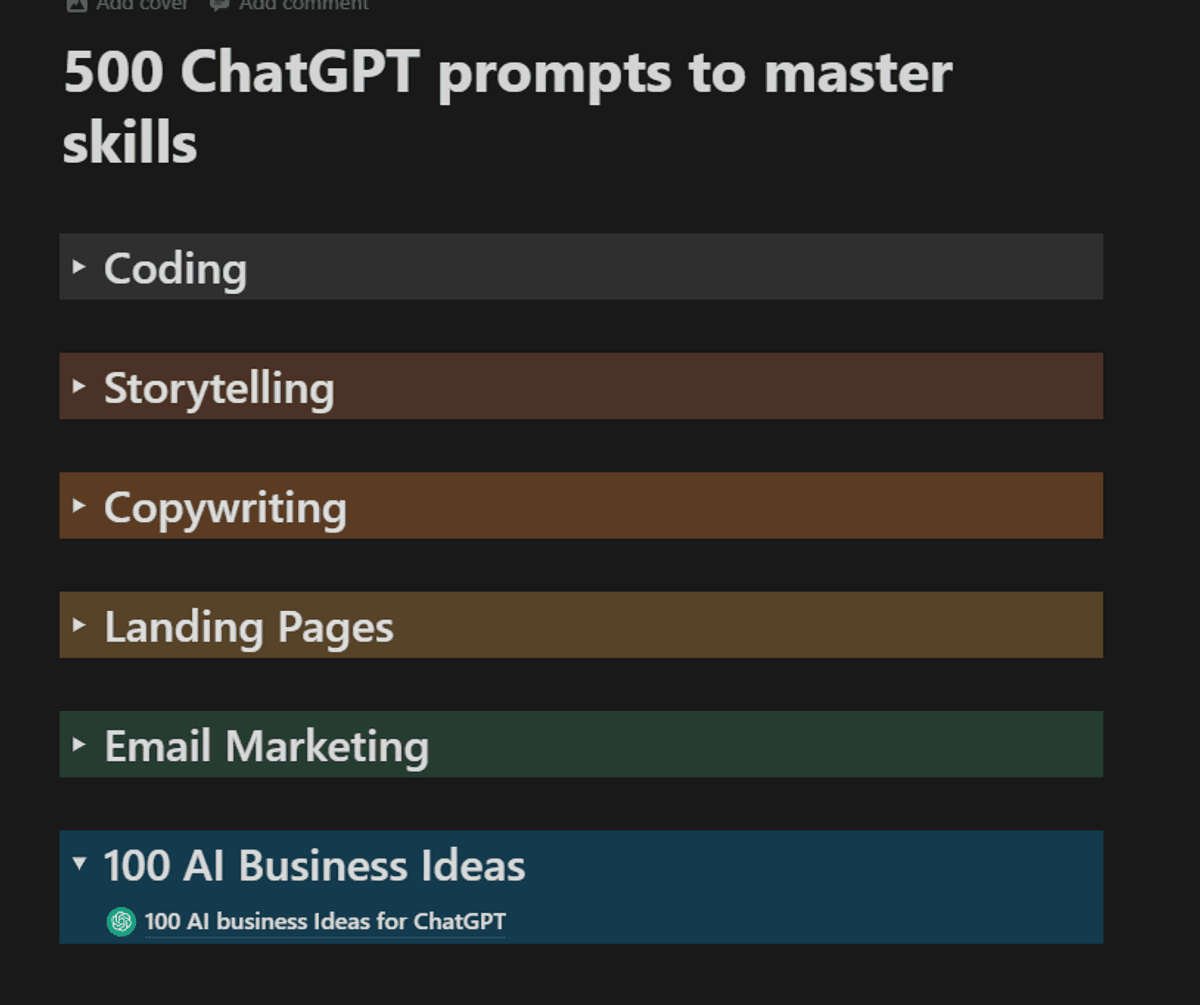Click the Add comment text button
This screenshot has width=1200, height=1005.
tap(303, 4)
